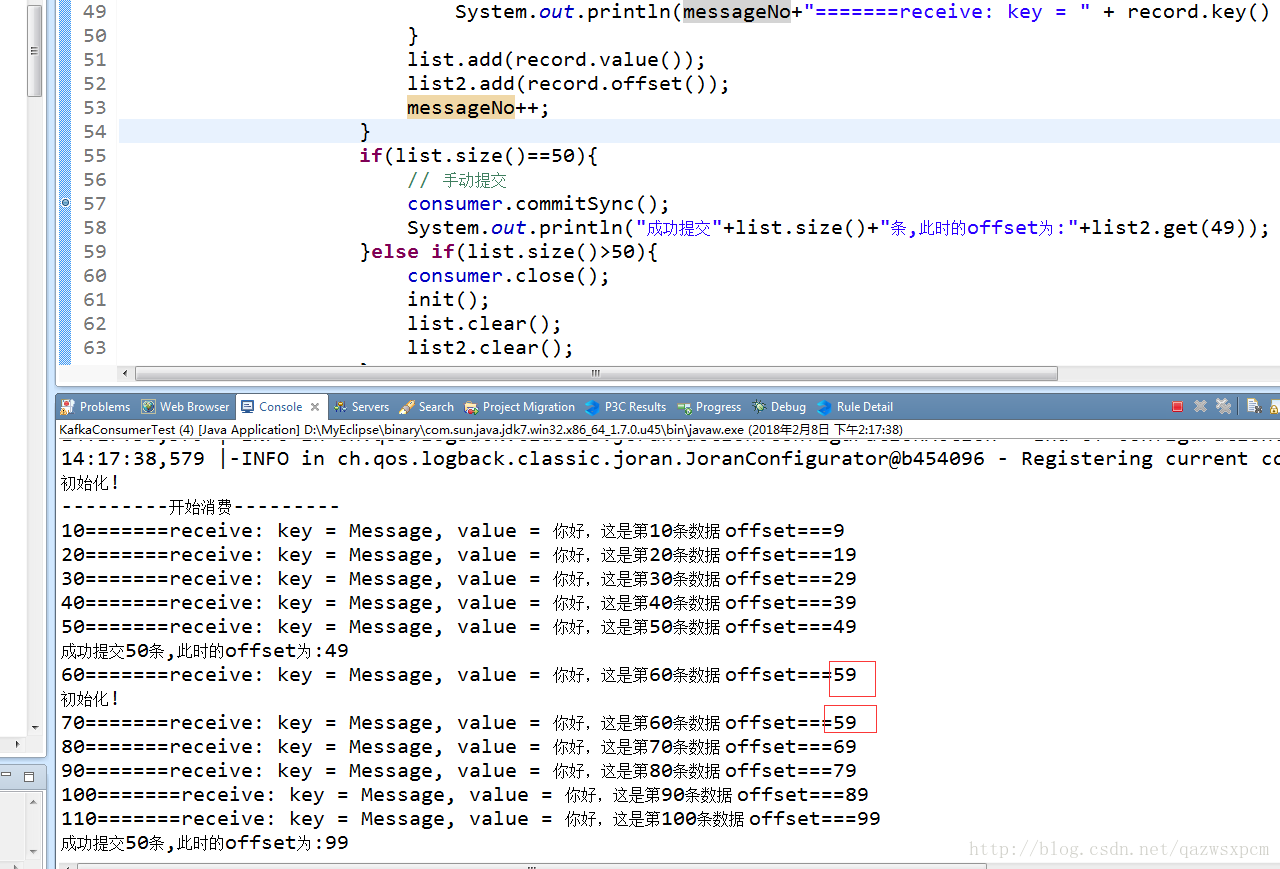This screenshot has width=1280, height=869.
Task: Click console line starting '30=======receive'
Action: point(459,579)
